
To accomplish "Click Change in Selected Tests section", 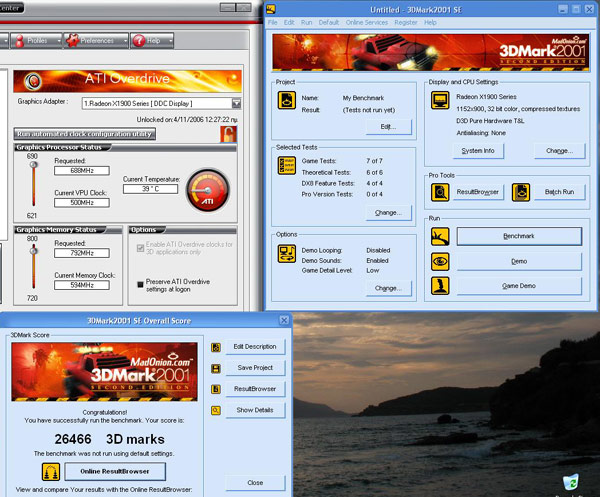I will click(388, 213).
